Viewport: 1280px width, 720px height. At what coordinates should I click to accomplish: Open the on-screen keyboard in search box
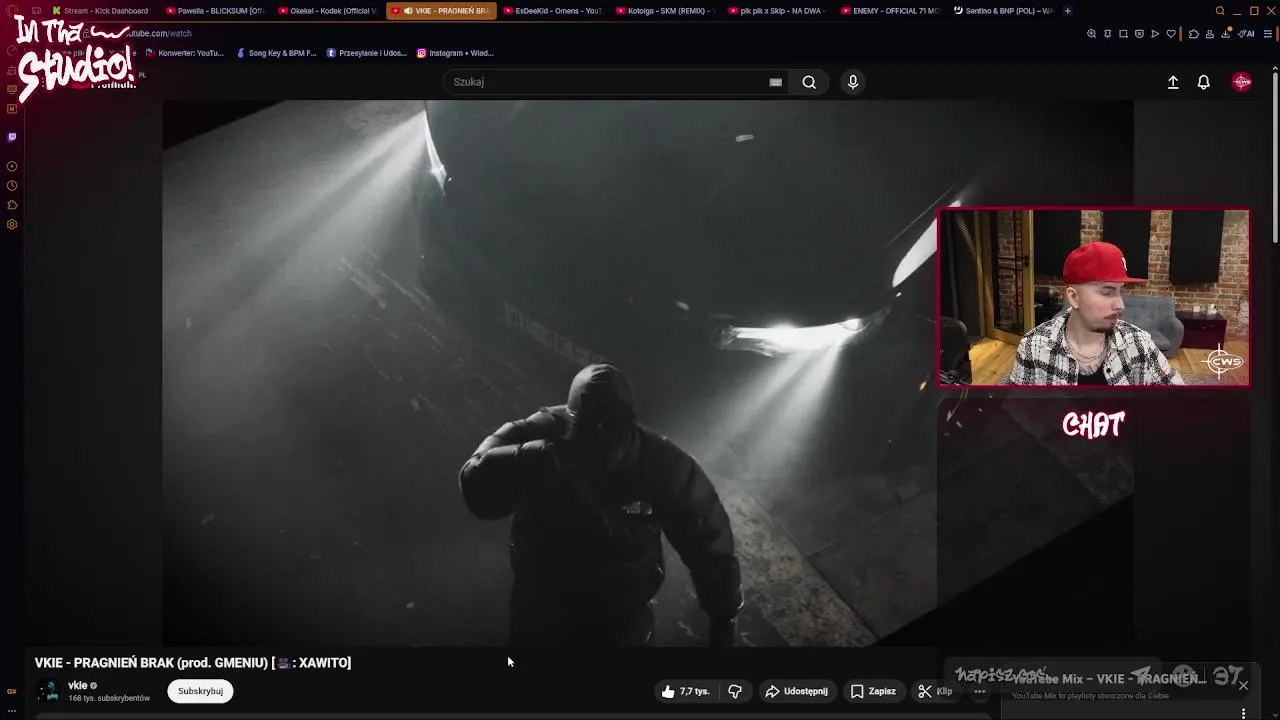775,82
